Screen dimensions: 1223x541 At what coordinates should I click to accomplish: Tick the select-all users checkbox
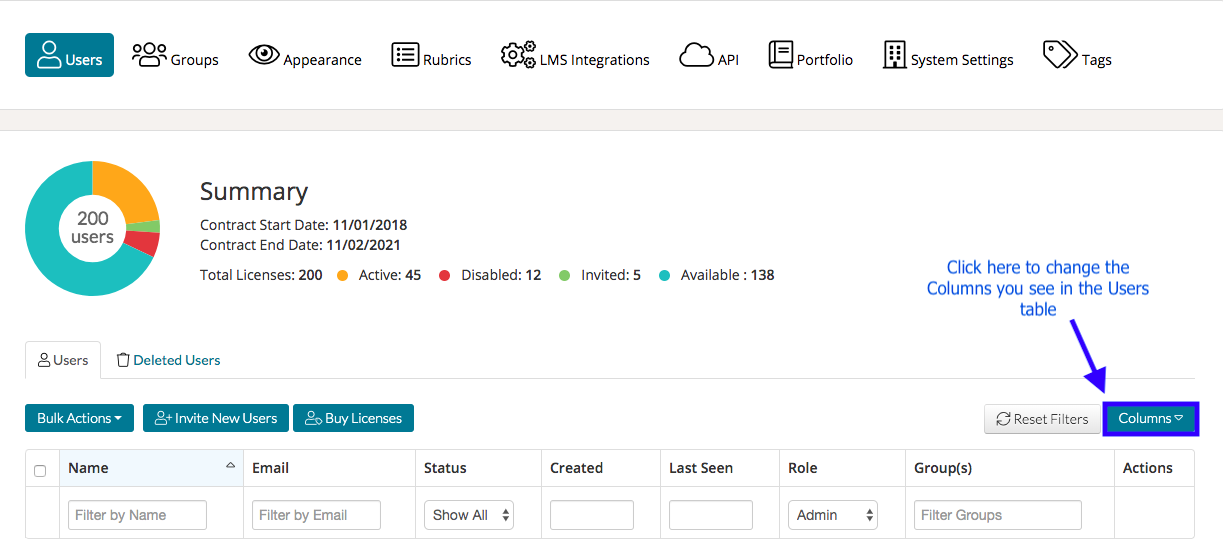pyautogui.click(x=40, y=471)
